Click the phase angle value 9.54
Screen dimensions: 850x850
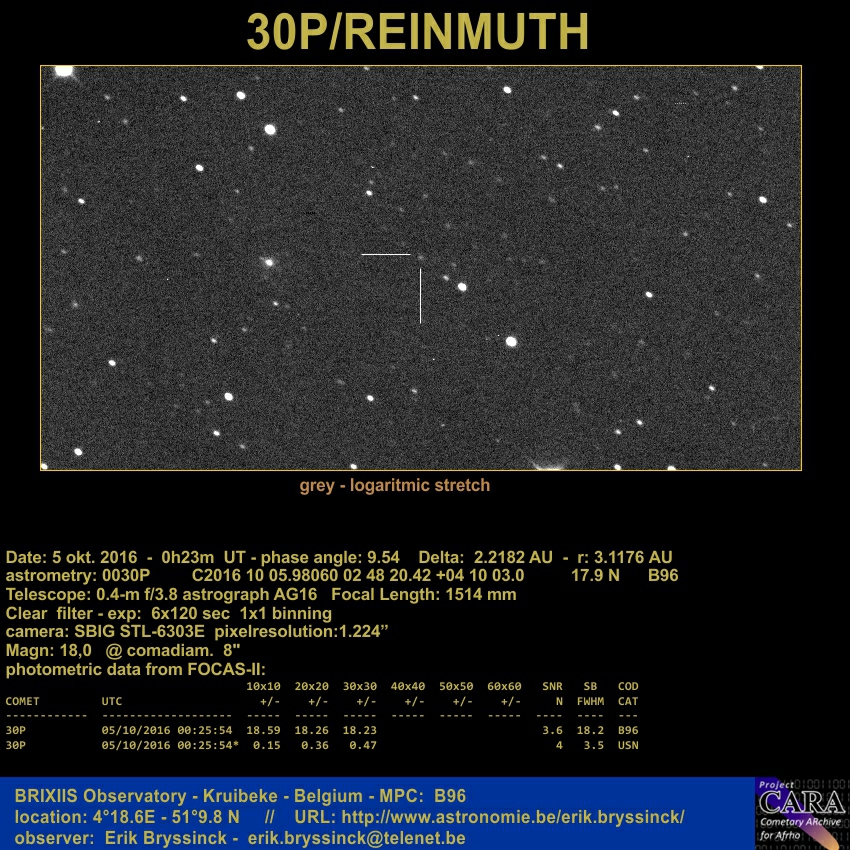[383, 557]
